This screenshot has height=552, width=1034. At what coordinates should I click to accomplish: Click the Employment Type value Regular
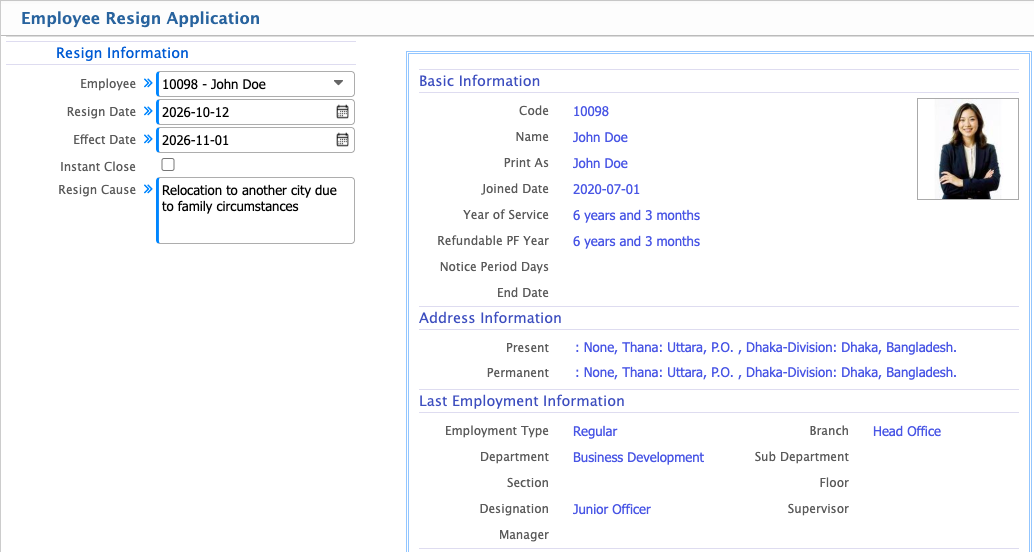(595, 432)
